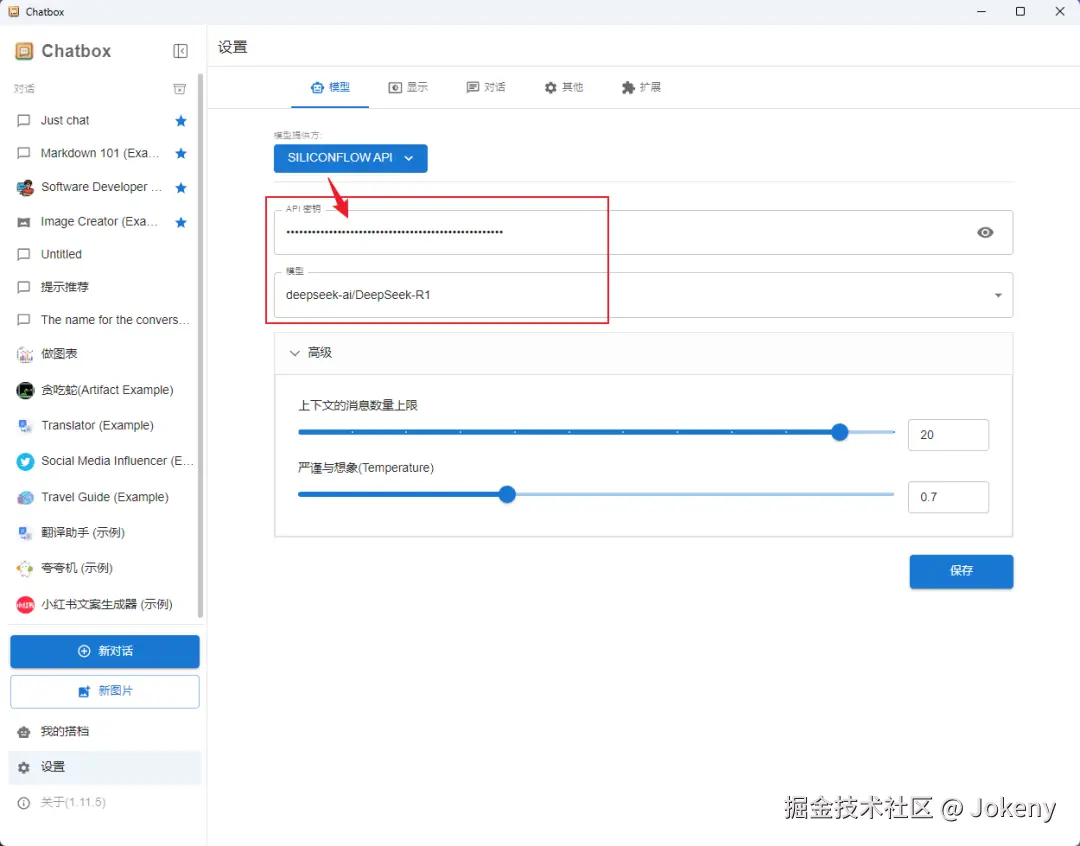Click the 贪吃蛇 Artifact Example icon
This screenshot has height=846, width=1080.
click(x=25, y=390)
